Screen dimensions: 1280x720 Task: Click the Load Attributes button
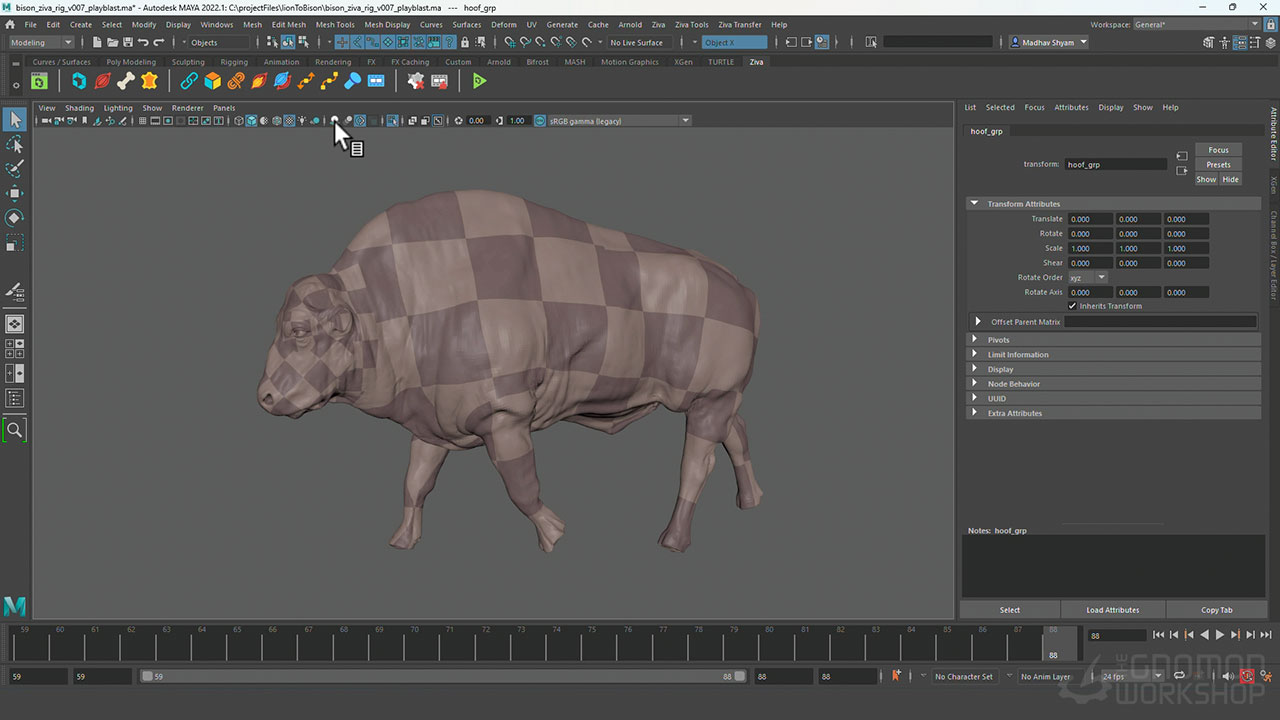point(1113,610)
